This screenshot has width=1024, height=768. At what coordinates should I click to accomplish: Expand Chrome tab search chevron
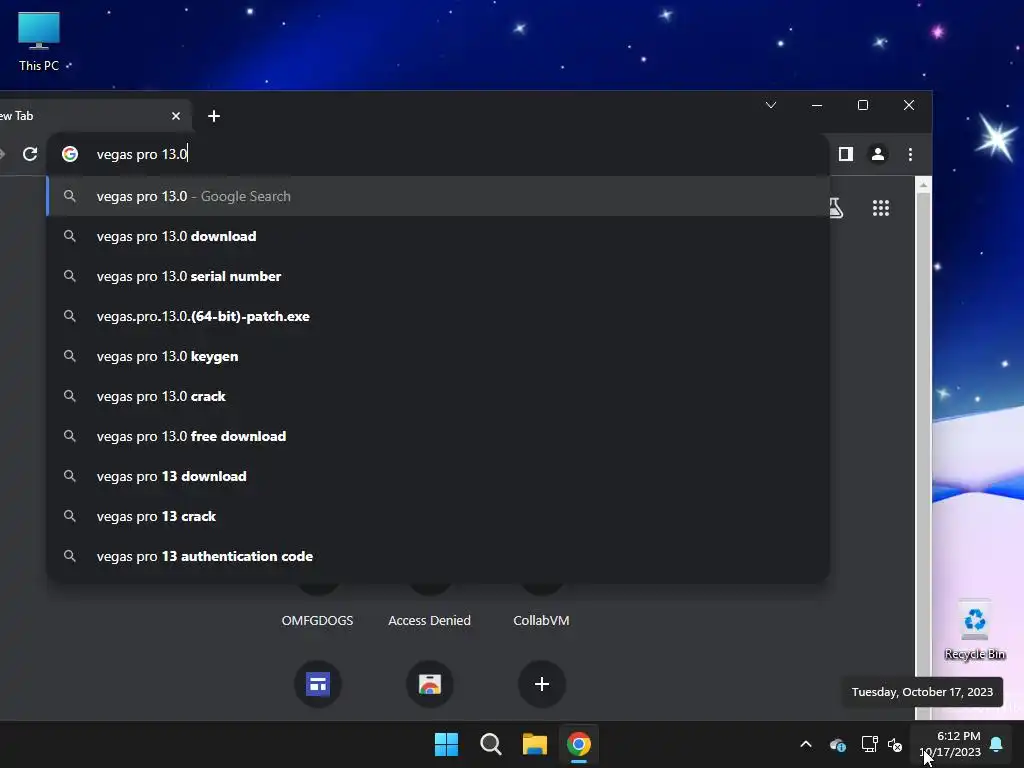771,105
